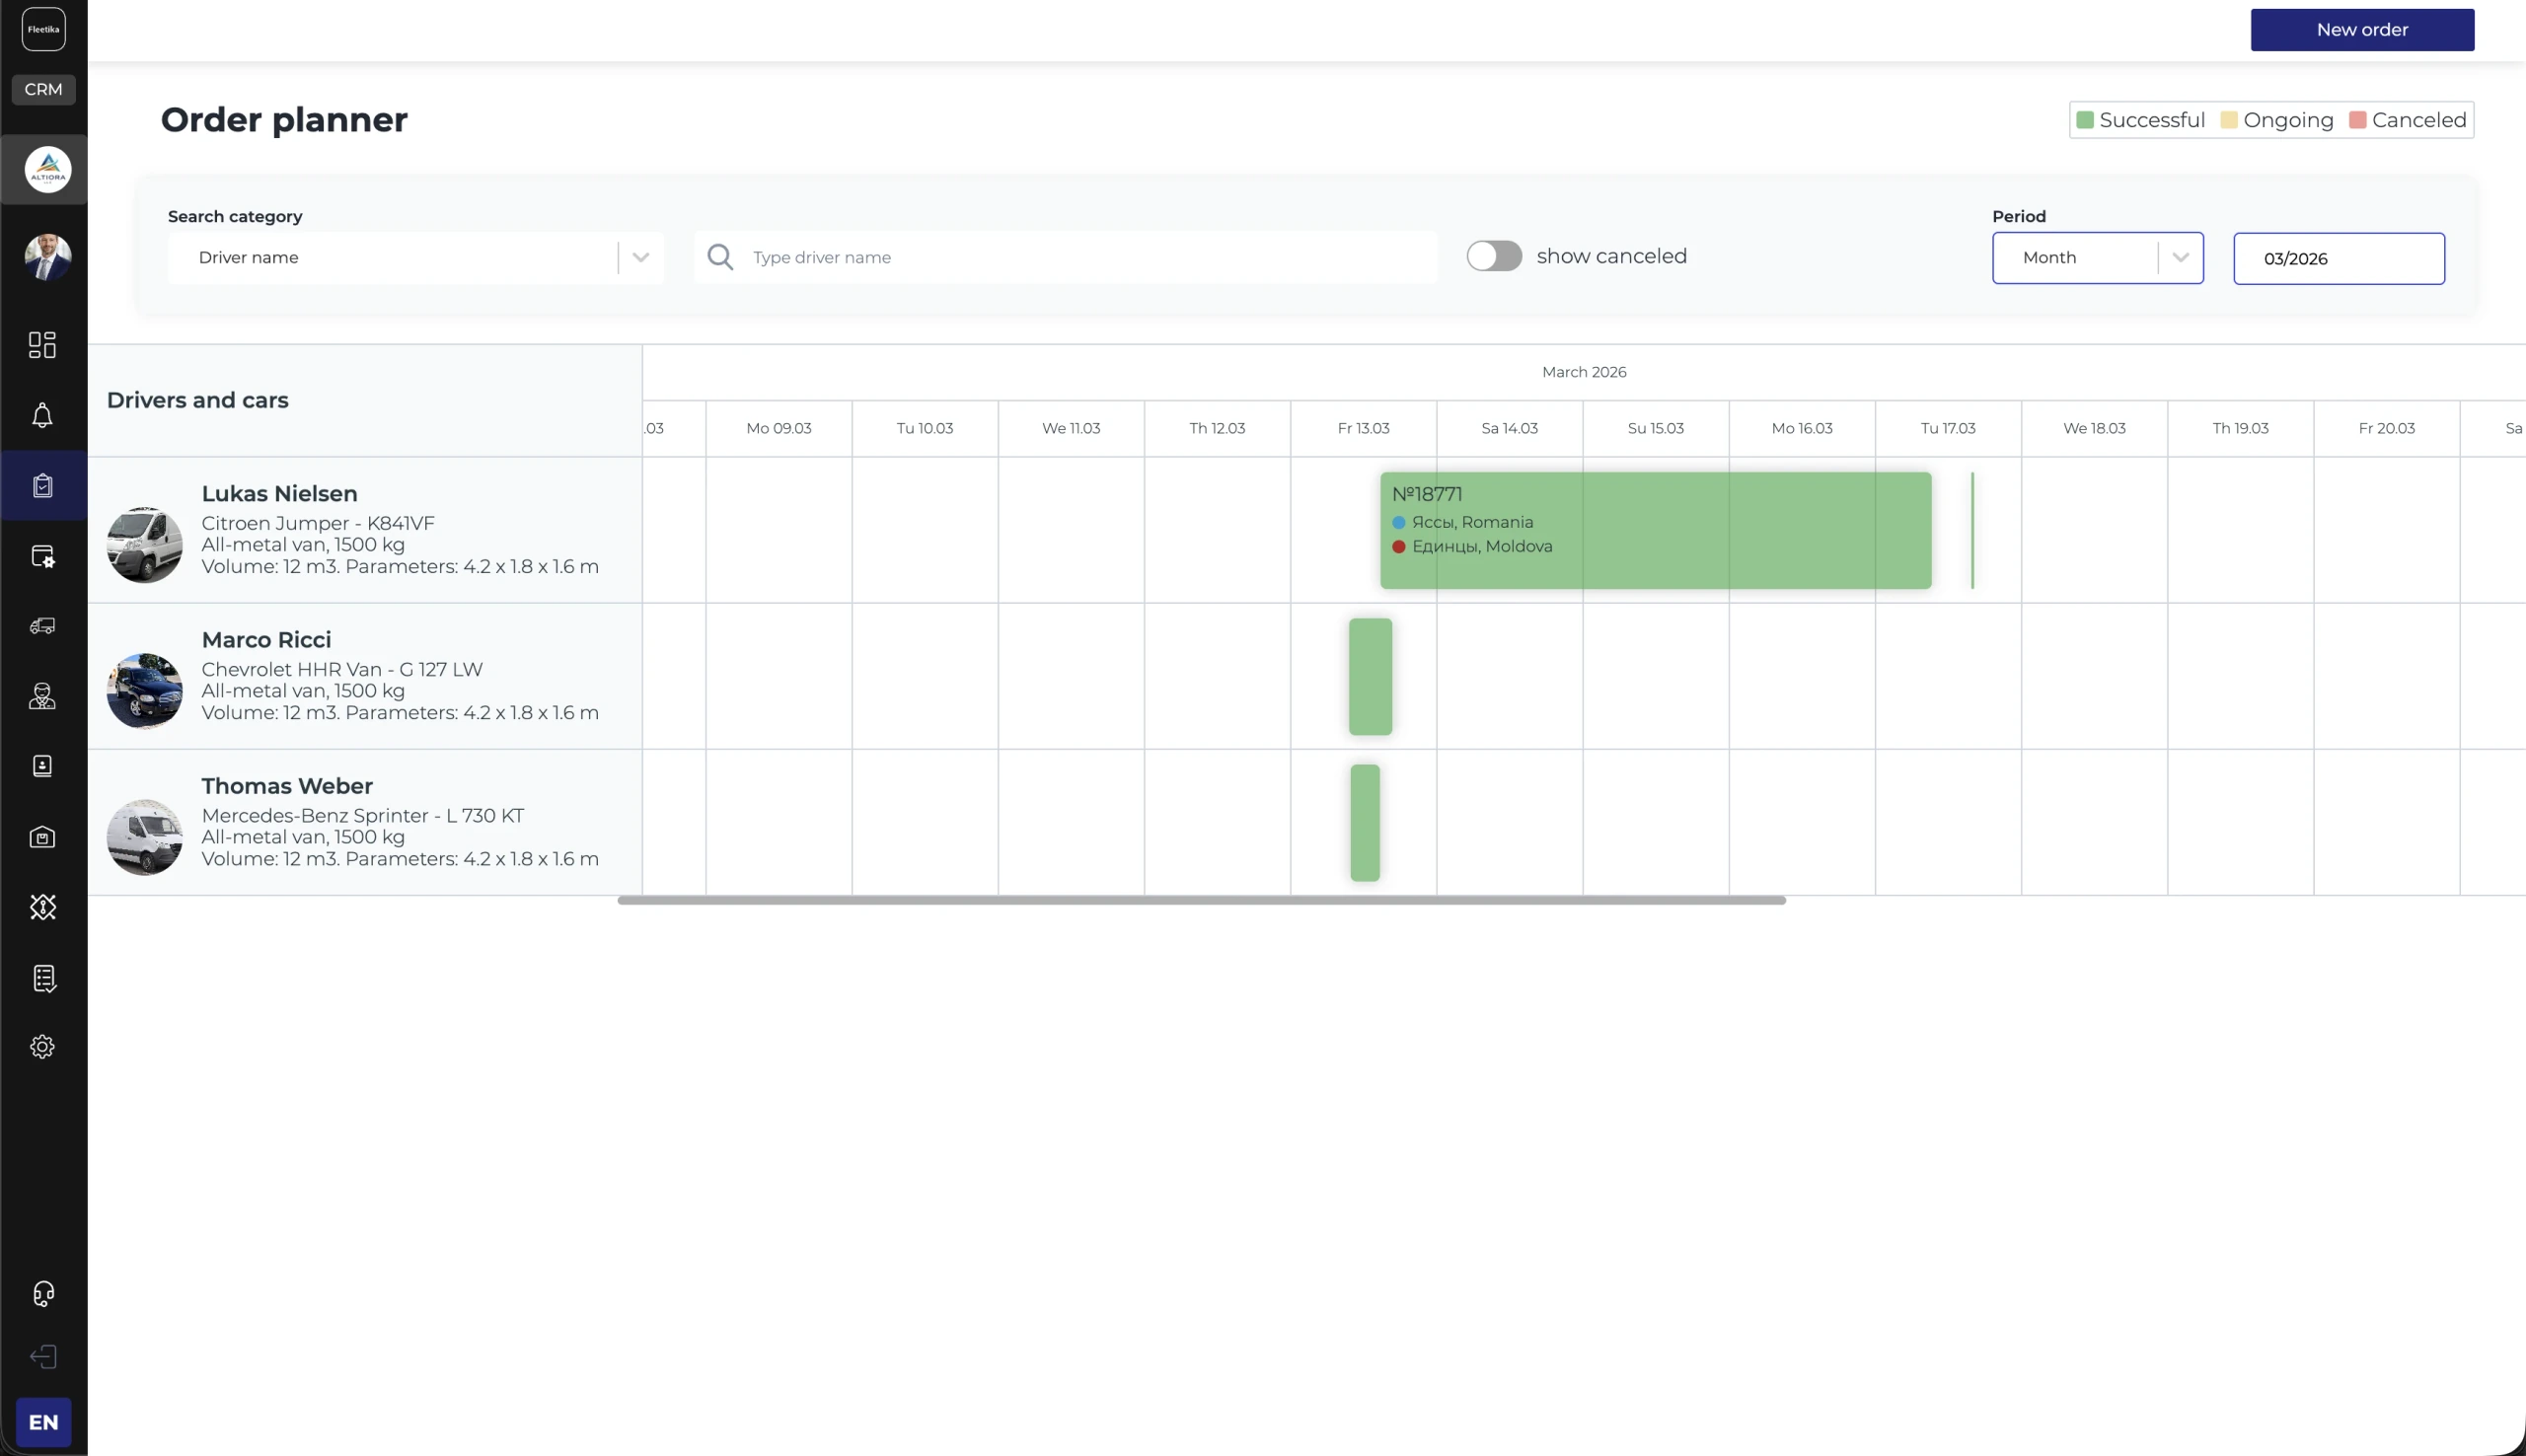Select Thomas Weber's green order bar
Image resolution: width=2526 pixels, height=1456 pixels.
pyautogui.click(x=1365, y=823)
